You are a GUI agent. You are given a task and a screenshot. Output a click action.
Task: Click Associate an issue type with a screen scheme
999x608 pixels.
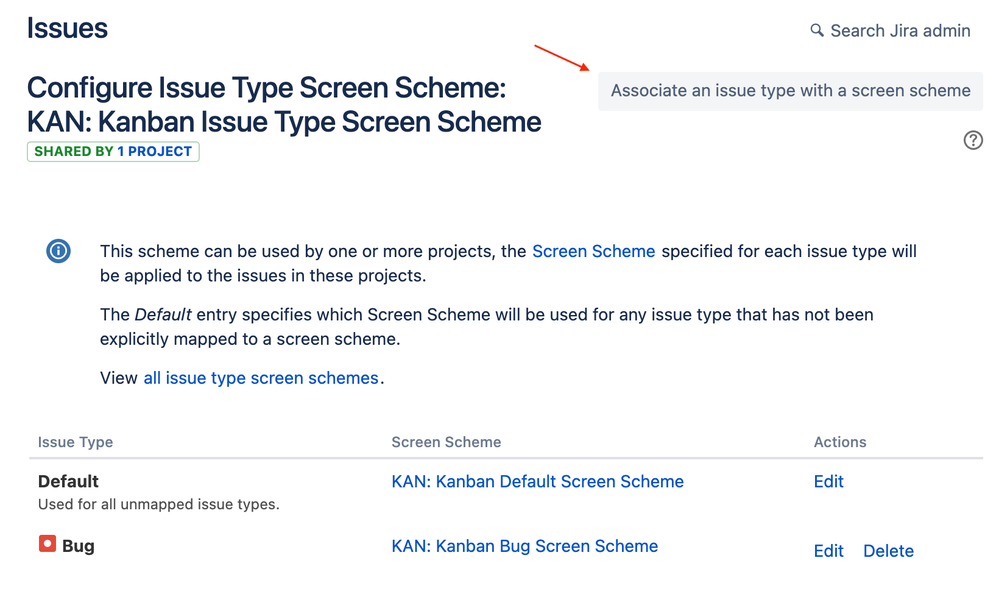coord(790,91)
